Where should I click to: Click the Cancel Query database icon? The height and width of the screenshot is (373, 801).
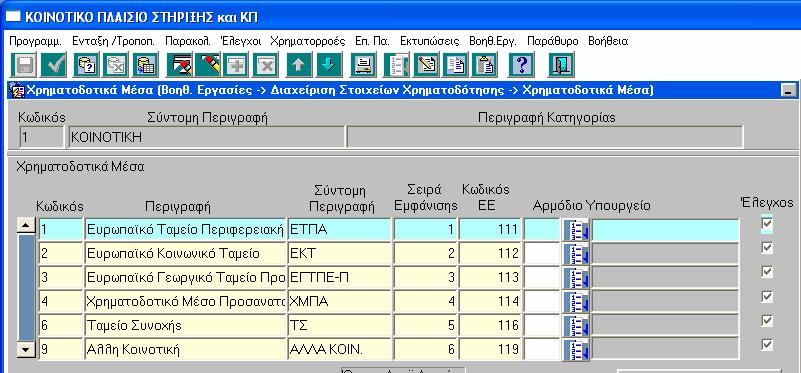click(115, 65)
